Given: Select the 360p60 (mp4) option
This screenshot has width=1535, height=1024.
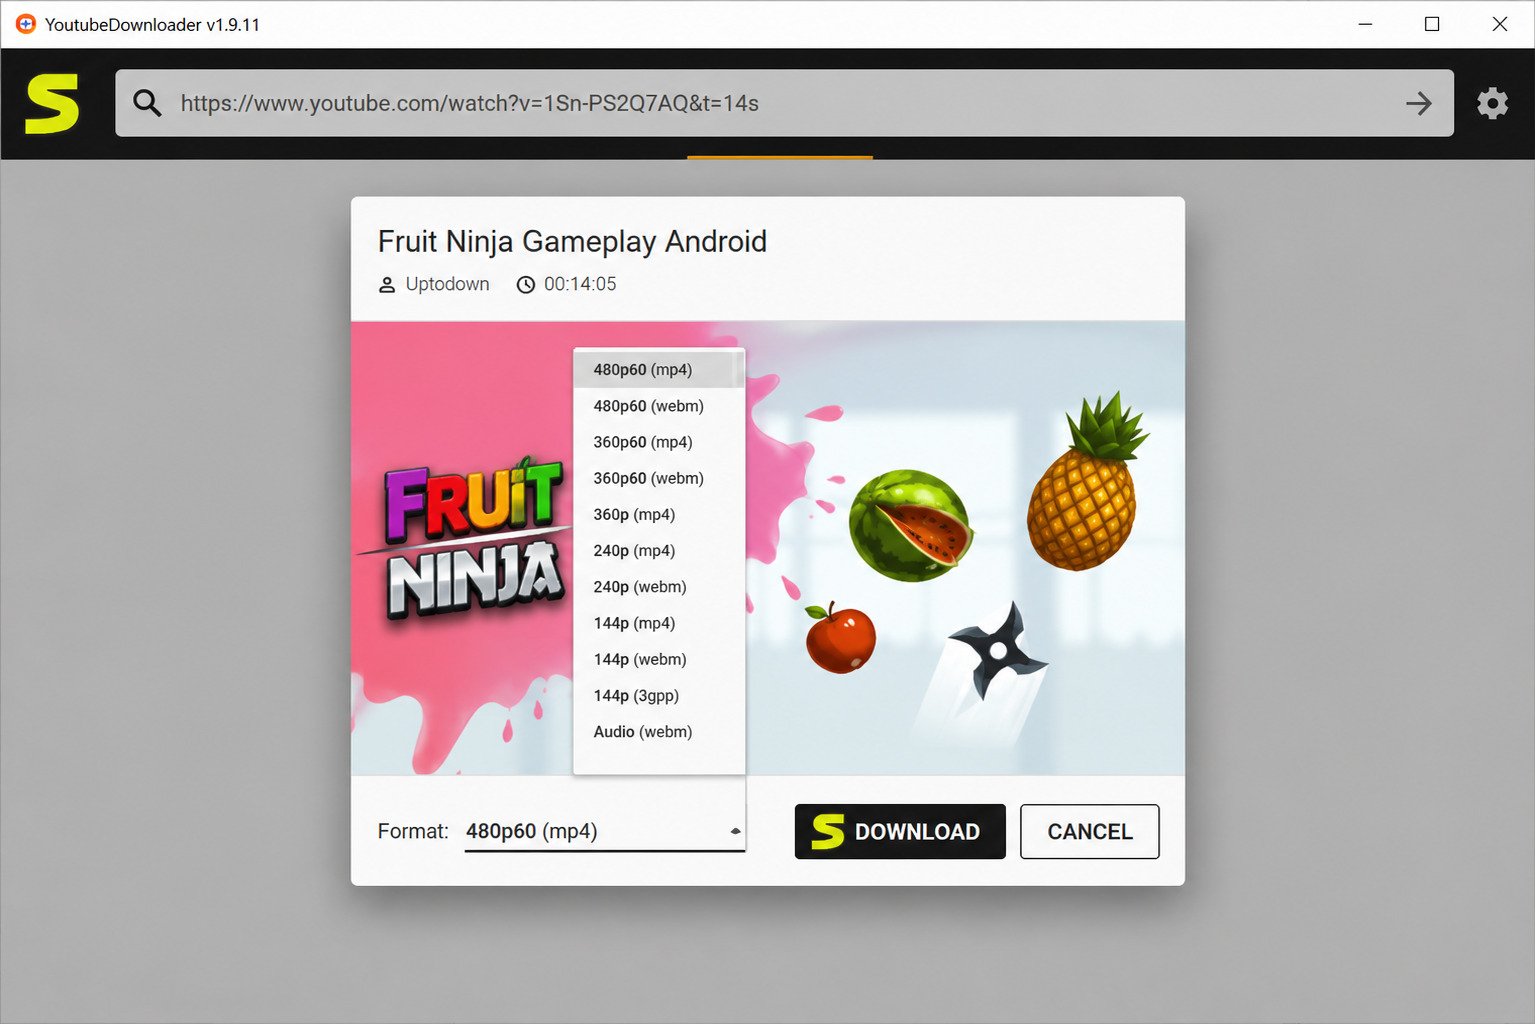Looking at the screenshot, I should pos(659,442).
